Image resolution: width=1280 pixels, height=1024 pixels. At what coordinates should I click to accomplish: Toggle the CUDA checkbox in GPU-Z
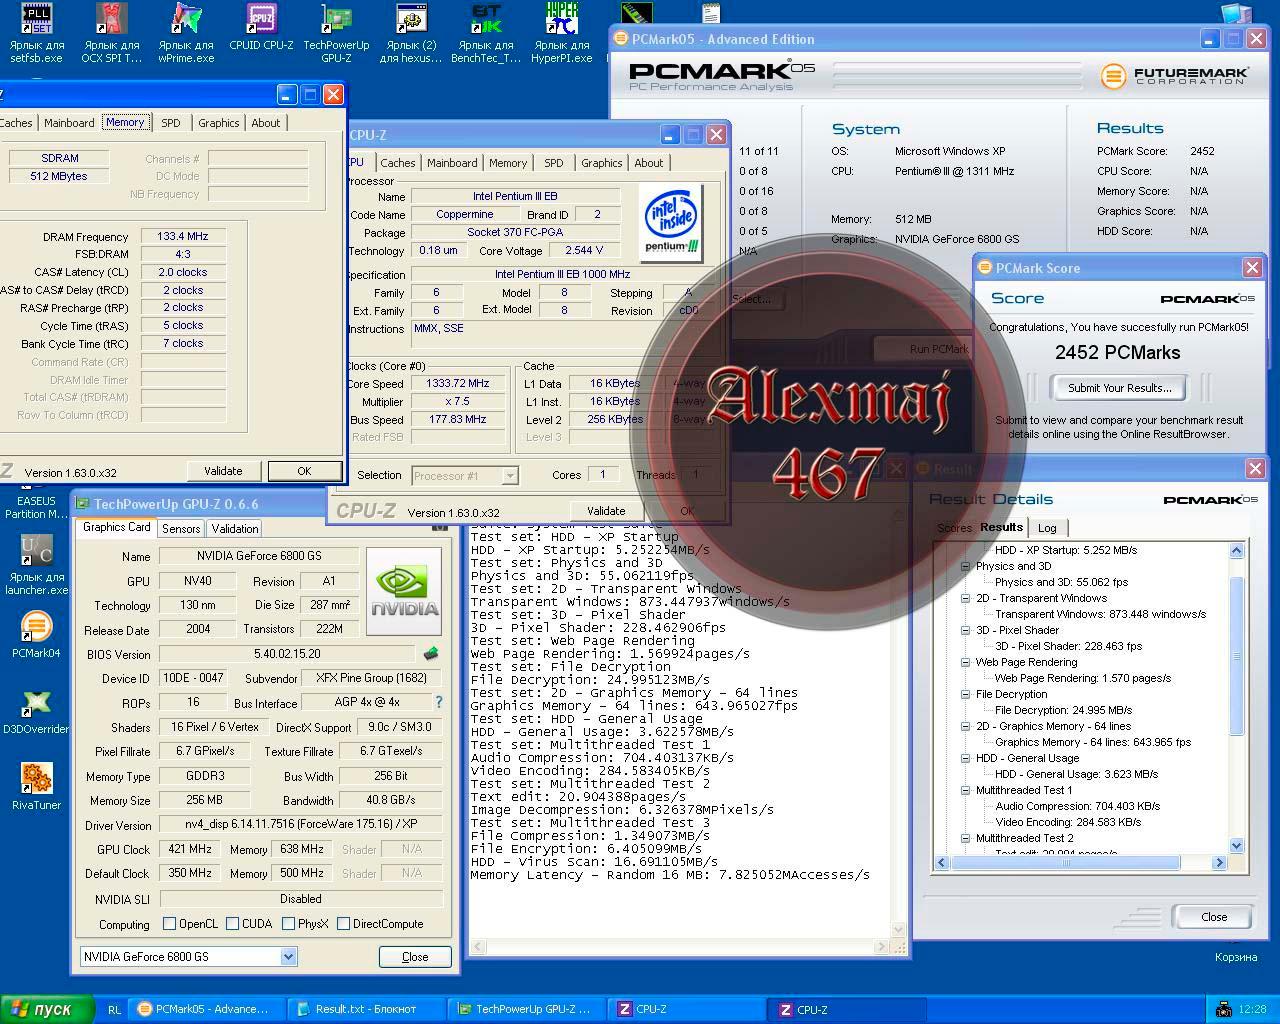click(x=232, y=924)
